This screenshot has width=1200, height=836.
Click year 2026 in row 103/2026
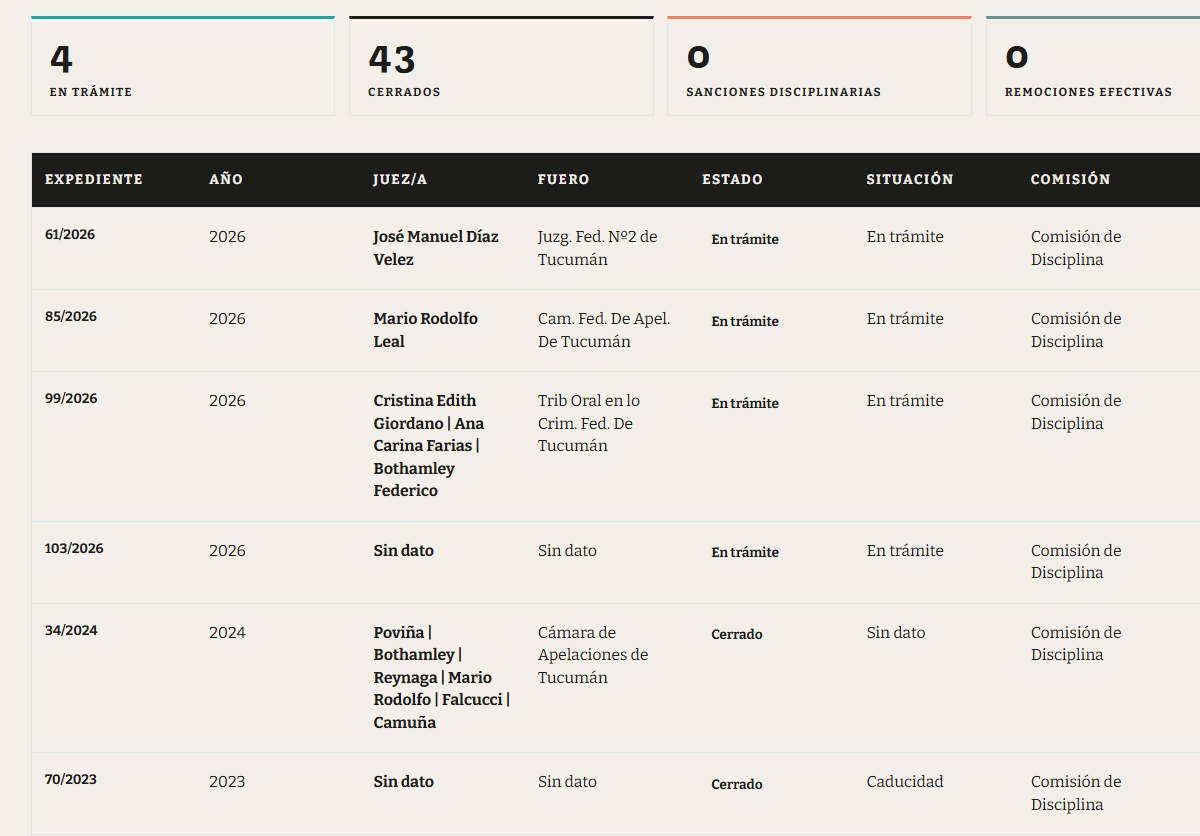click(x=227, y=551)
